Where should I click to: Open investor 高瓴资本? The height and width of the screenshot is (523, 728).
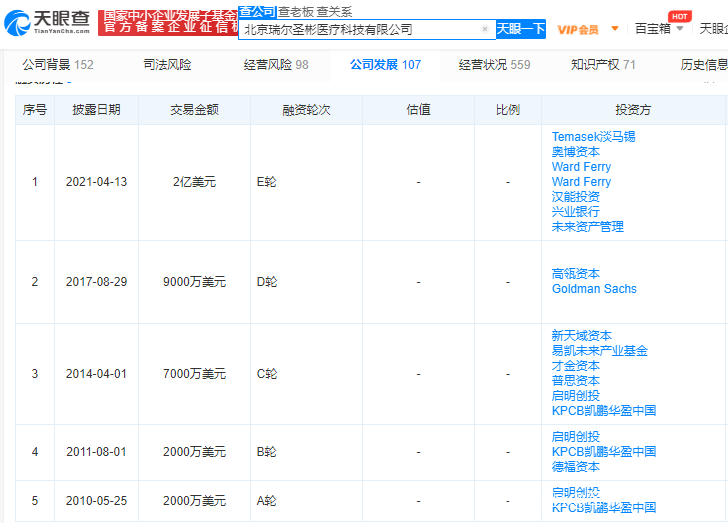click(576, 274)
